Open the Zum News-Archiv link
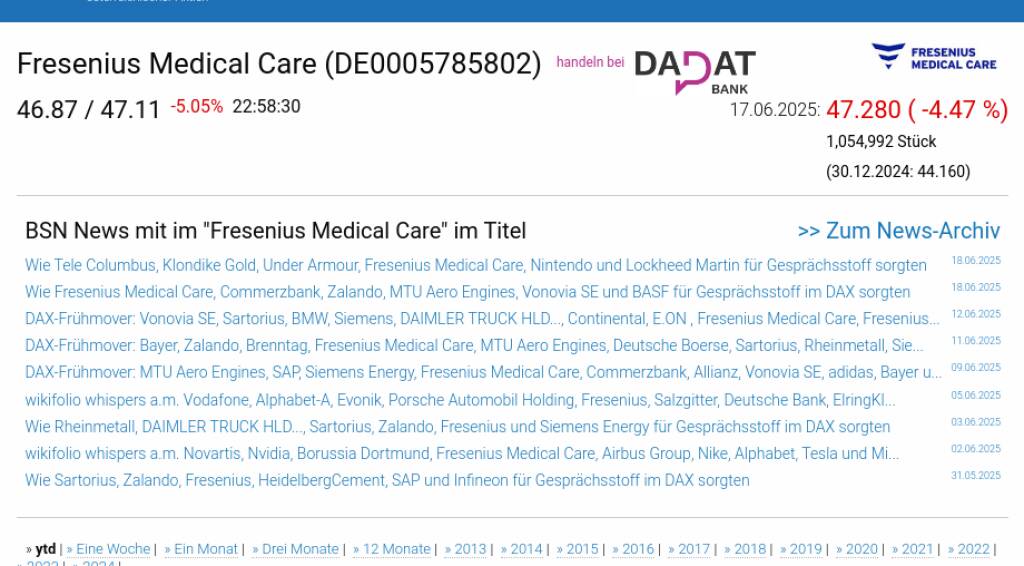The height and width of the screenshot is (566, 1024). point(898,231)
